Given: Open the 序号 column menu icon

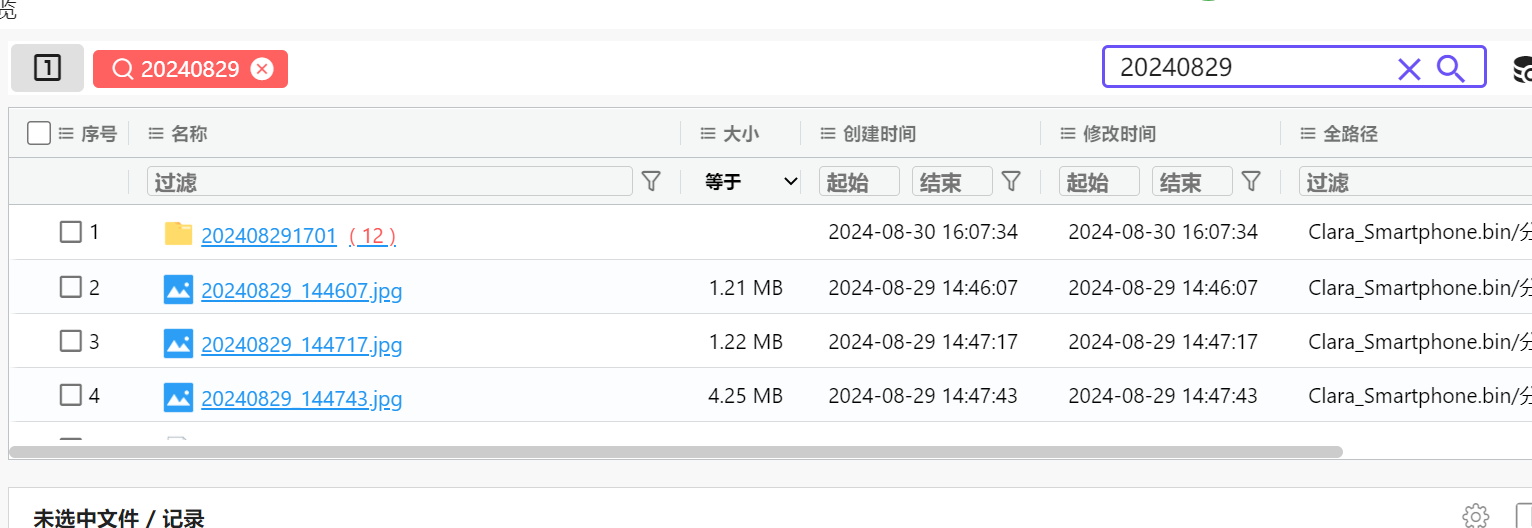Looking at the screenshot, I should tap(67, 133).
